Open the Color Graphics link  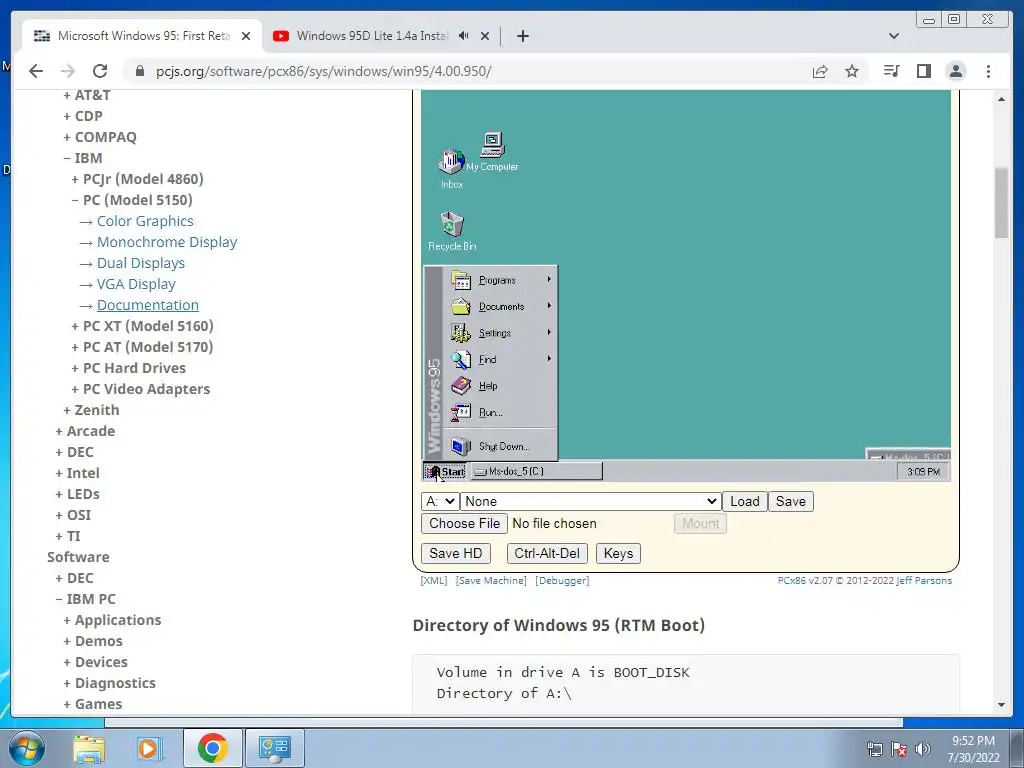145,221
